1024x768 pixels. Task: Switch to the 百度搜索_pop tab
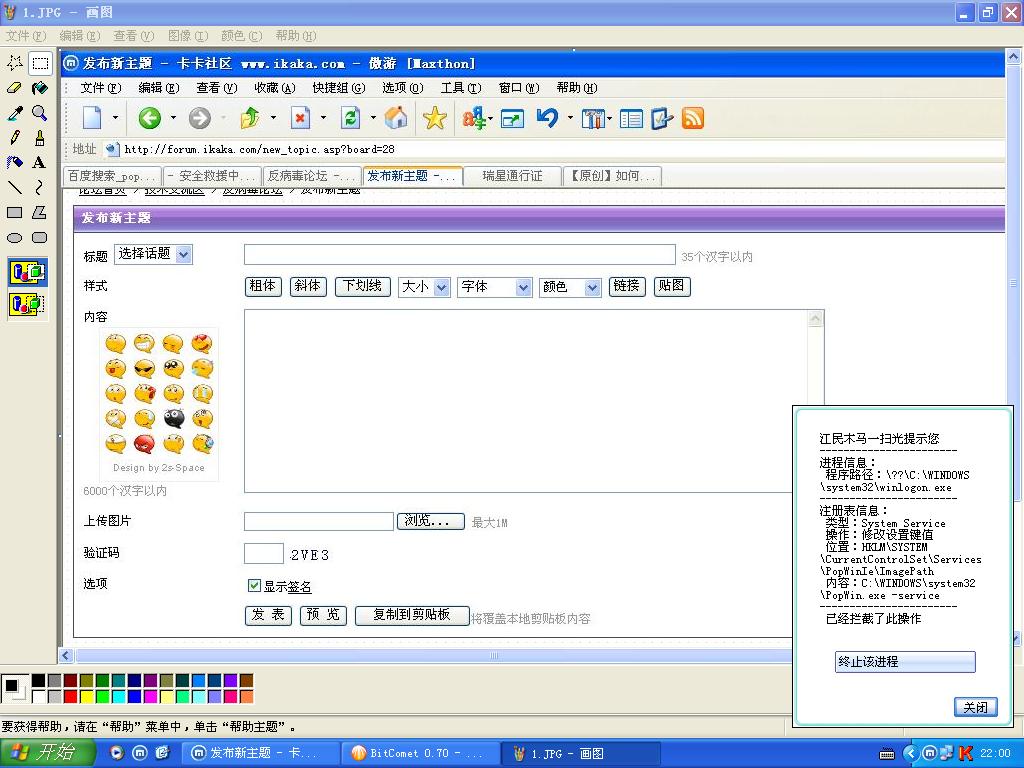coord(112,176)
